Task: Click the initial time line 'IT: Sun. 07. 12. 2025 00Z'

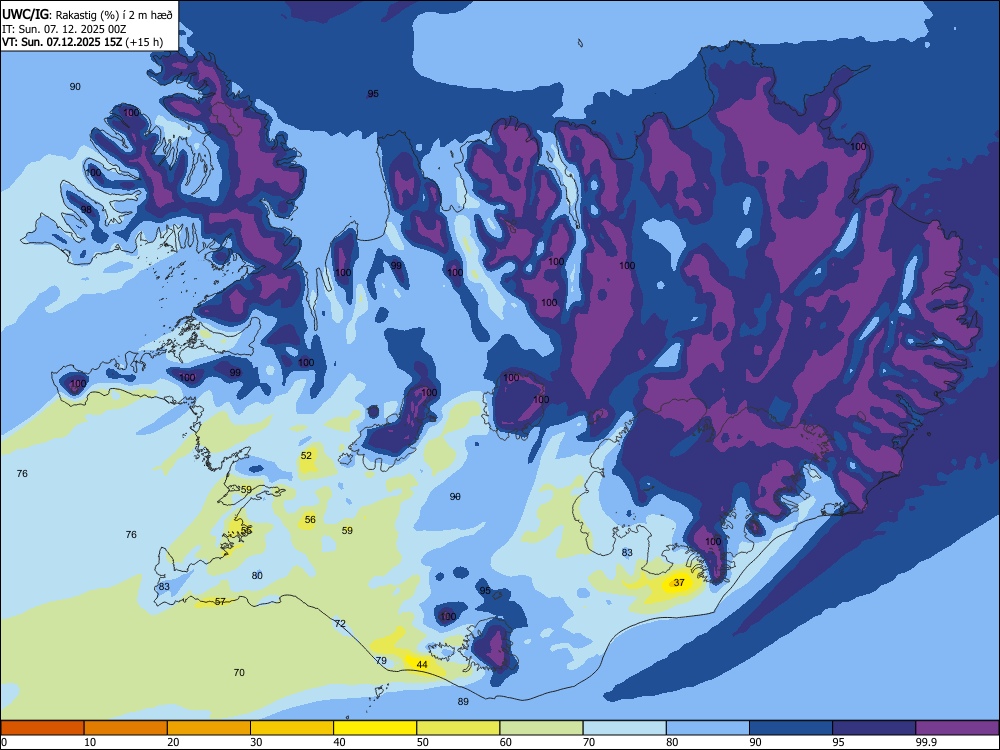Action: 64,29
